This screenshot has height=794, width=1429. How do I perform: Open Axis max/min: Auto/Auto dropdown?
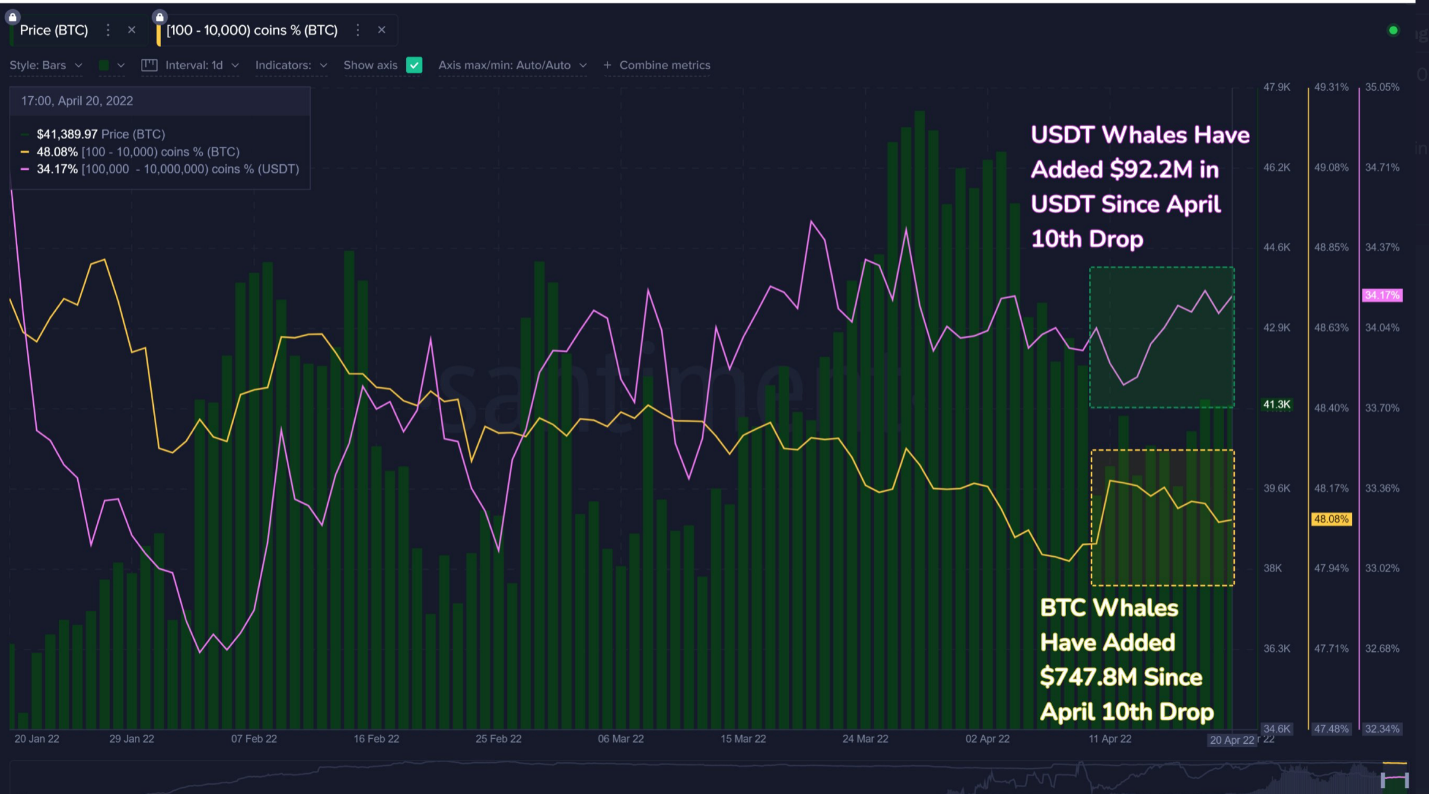[x=512, y=65]
